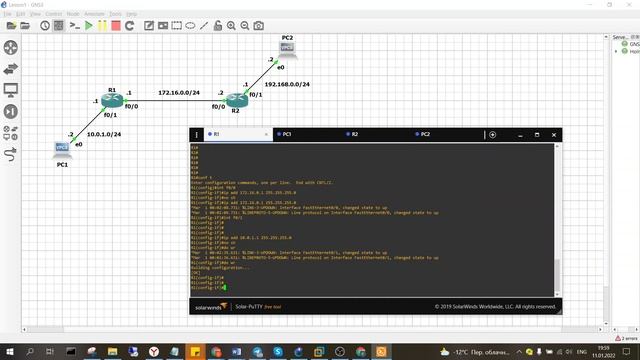Click the Zoom out magnifier

[245, 26]
